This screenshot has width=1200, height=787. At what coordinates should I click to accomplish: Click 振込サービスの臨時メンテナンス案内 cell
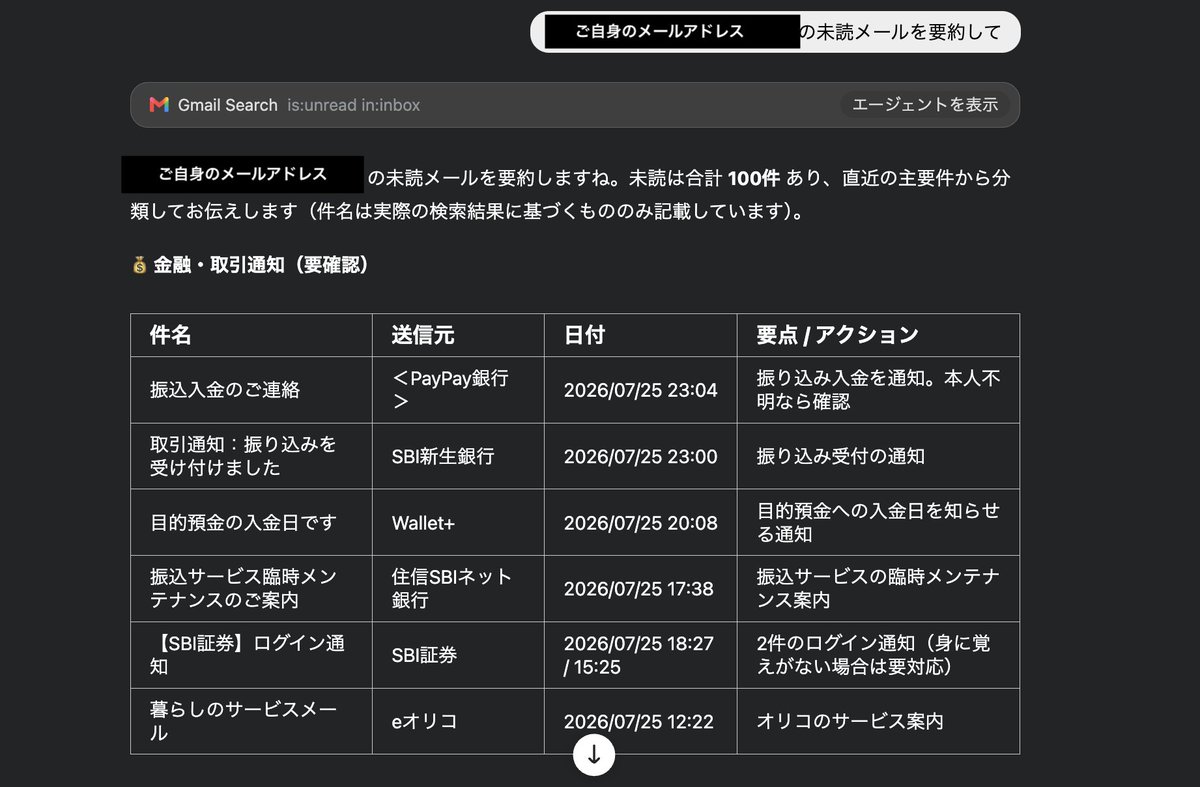click(x=879, y=588)
